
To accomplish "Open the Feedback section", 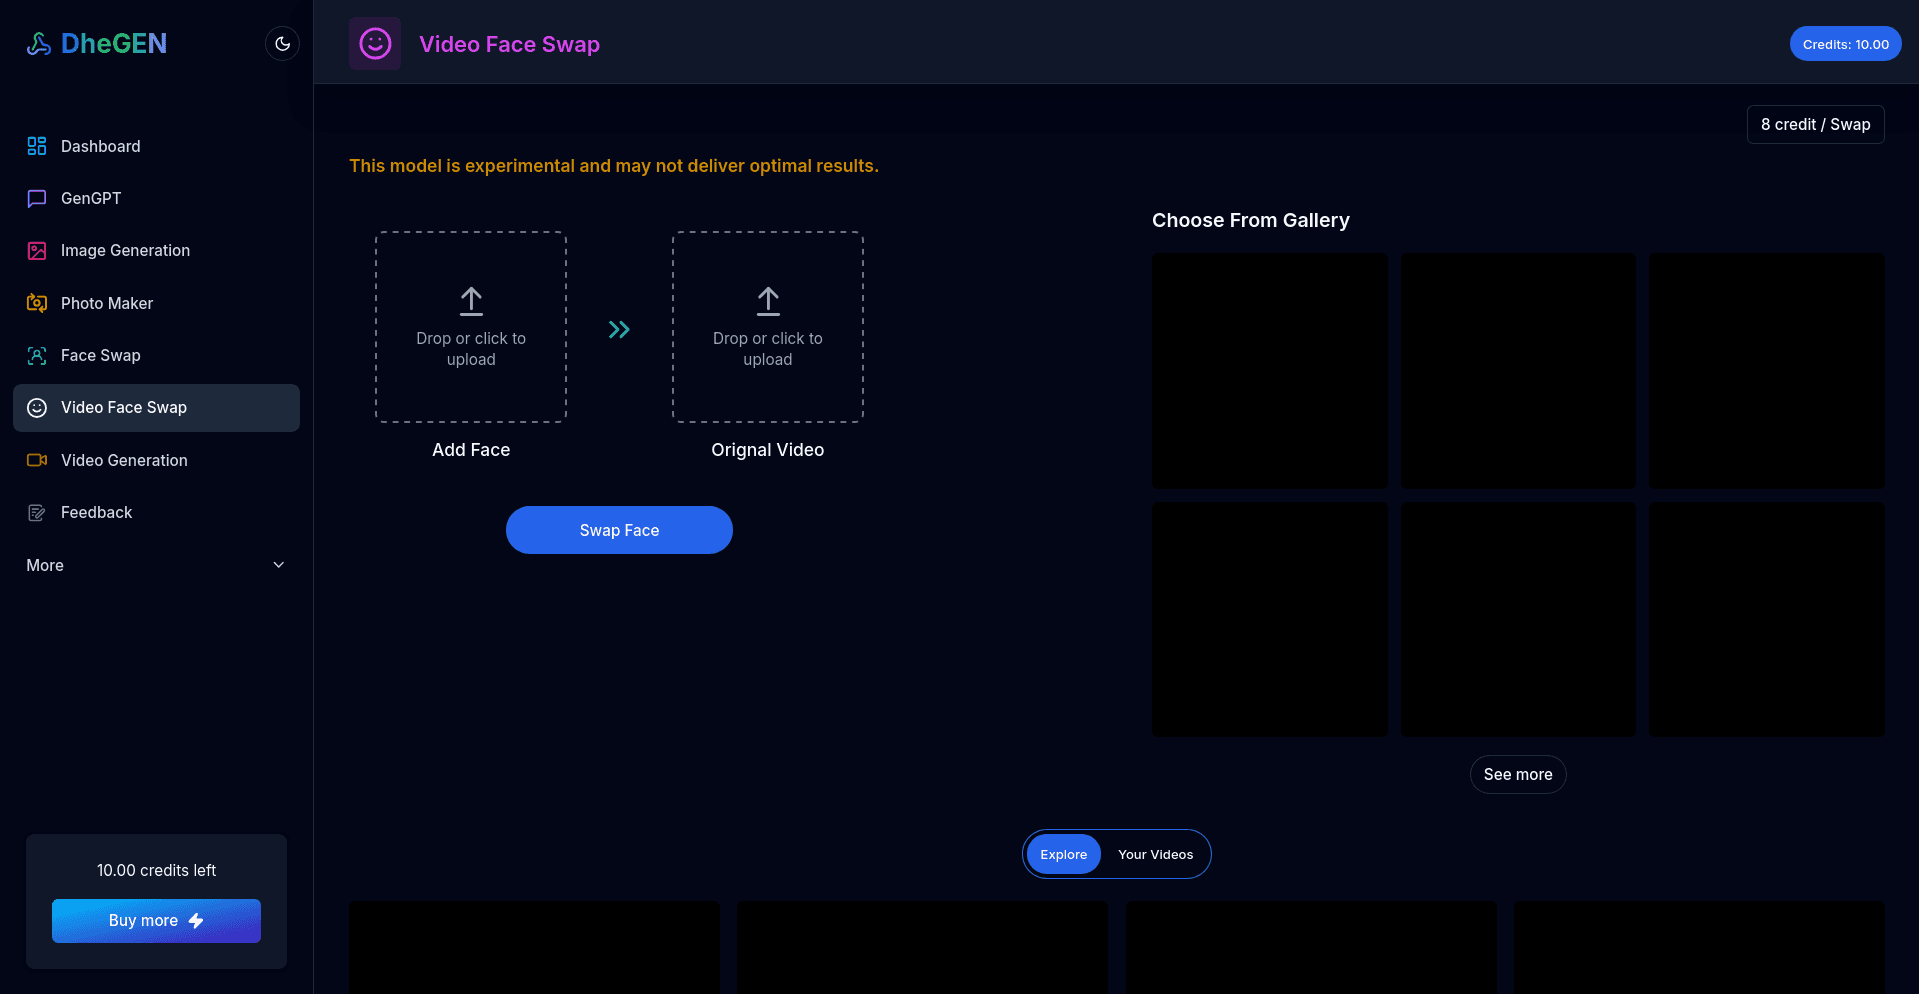I will coord(95,512).
